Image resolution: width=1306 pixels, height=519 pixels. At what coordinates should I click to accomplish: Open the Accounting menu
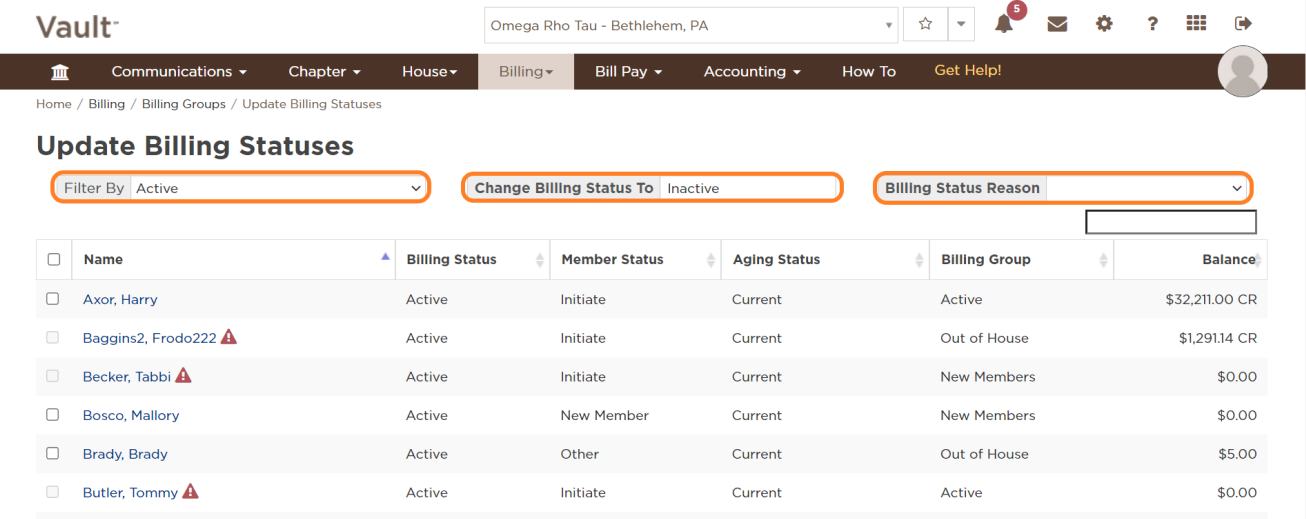click(752, 72)
